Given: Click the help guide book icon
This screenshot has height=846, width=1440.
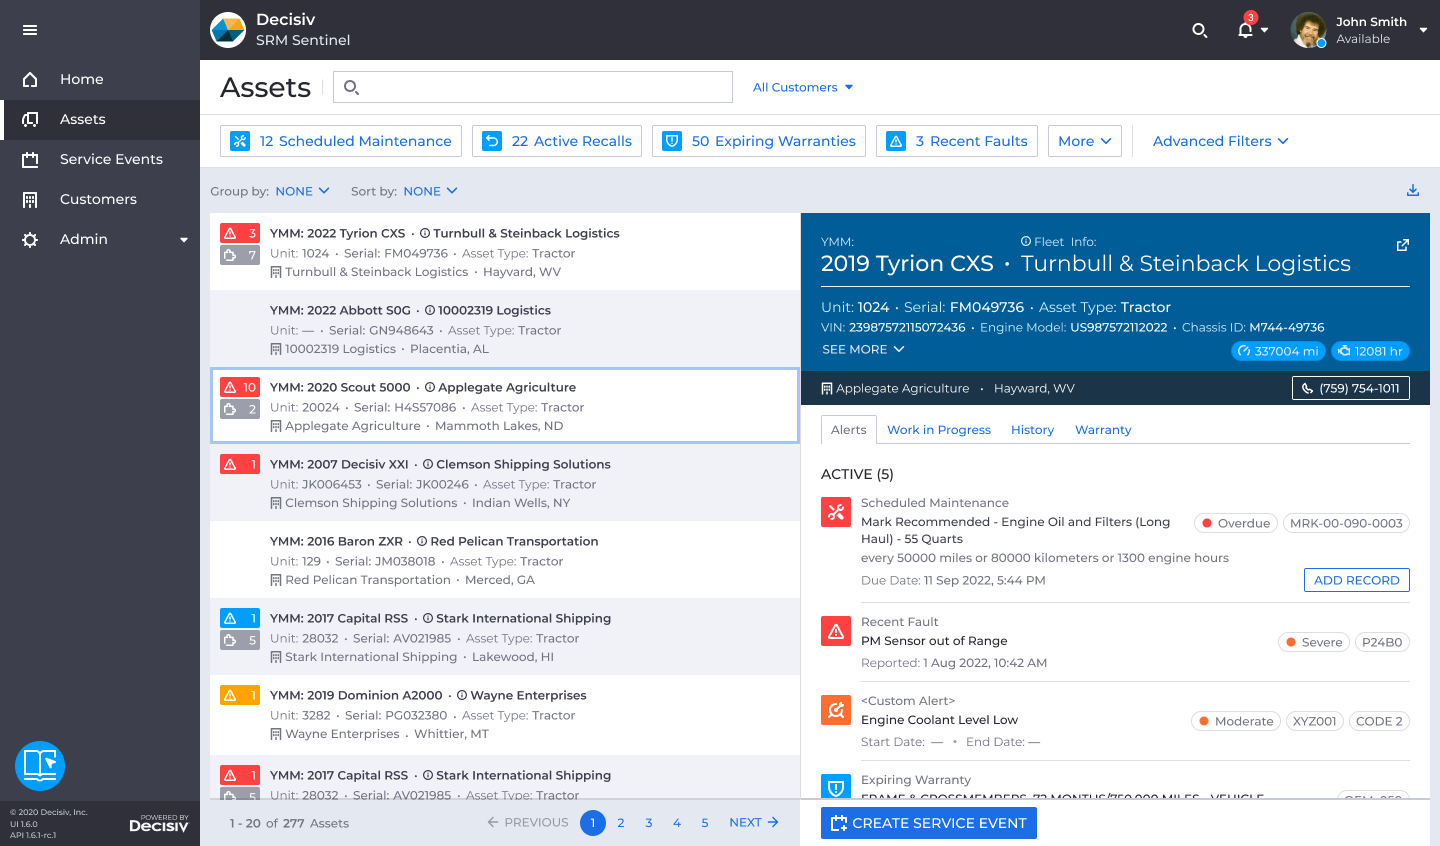Looking at the screenshot, I should pyautogui.click(x=40, y=766).
